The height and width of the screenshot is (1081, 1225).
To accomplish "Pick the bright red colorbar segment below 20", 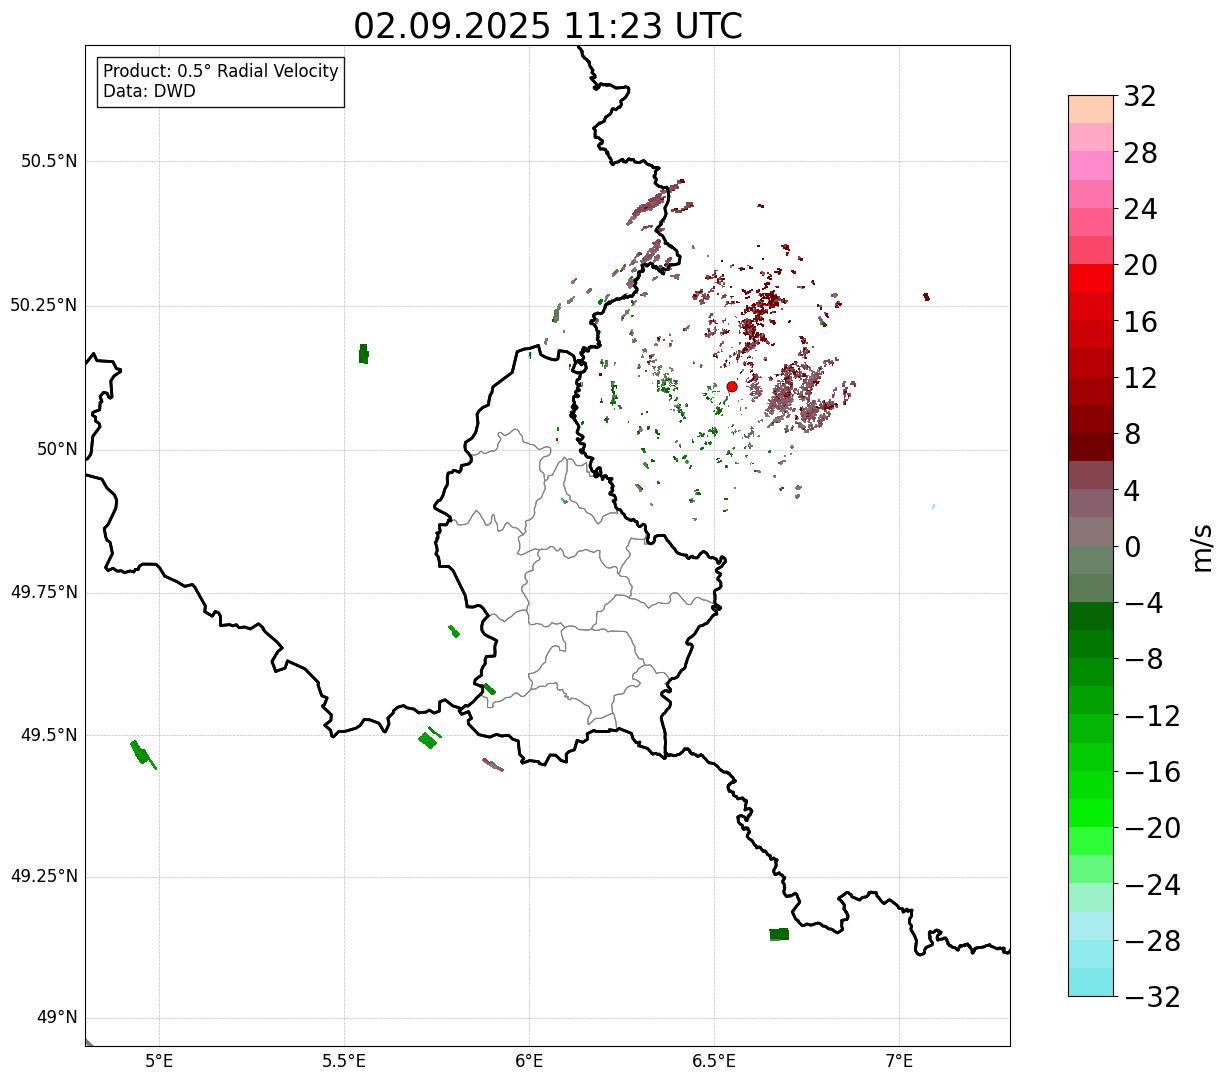I will coord(1091,278).
